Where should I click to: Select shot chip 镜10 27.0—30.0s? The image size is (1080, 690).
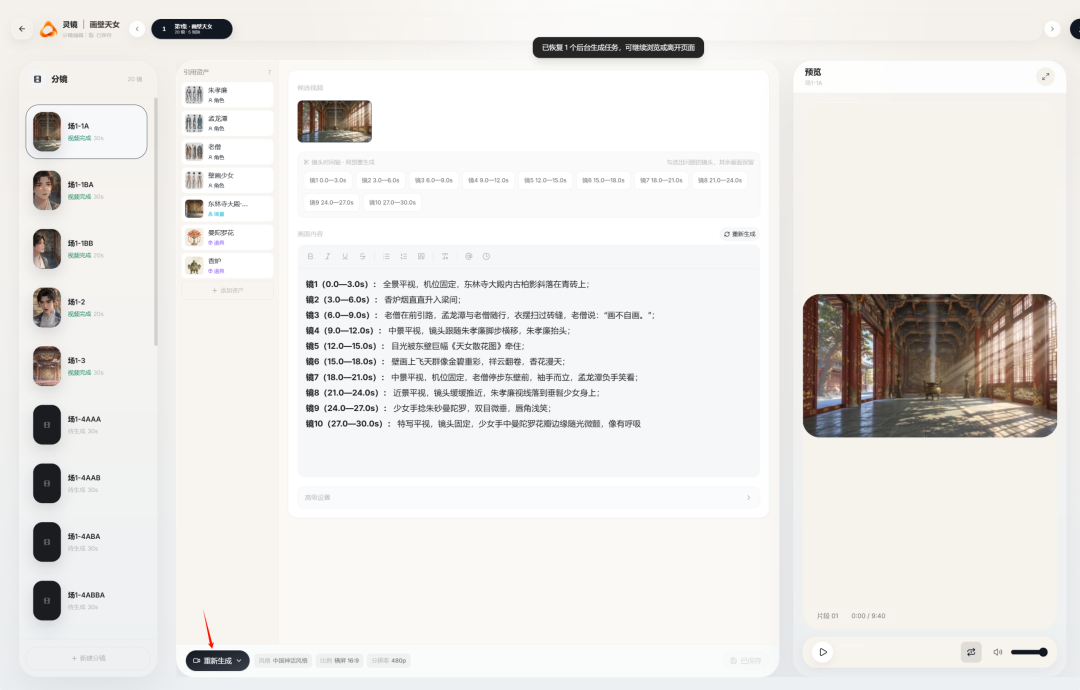pos(392,202)
